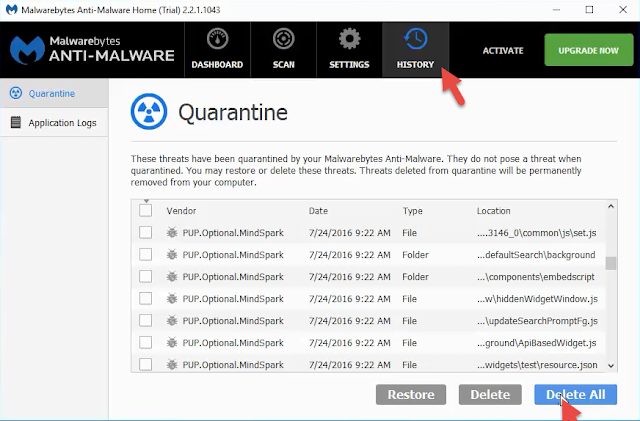The width and height of the screenshot is (640, 421).
Task: Toggle the select-all checkbox in table header
Action: point(146,211)
